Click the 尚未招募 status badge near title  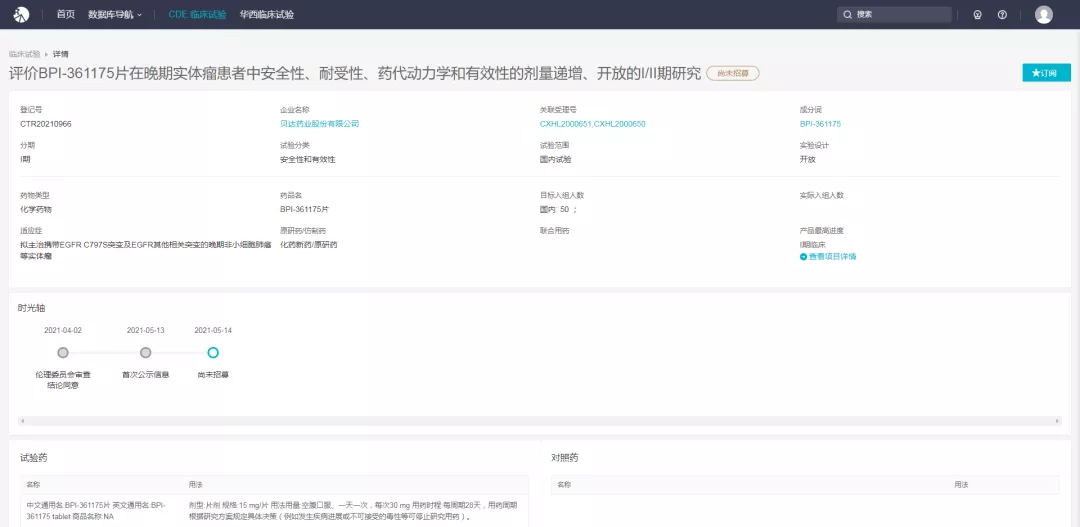[733, 73]
